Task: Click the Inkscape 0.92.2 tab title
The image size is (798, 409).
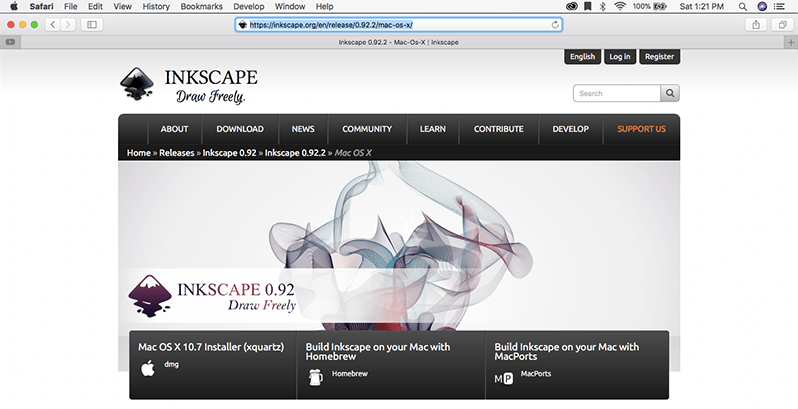Action: tap(398, 42)
